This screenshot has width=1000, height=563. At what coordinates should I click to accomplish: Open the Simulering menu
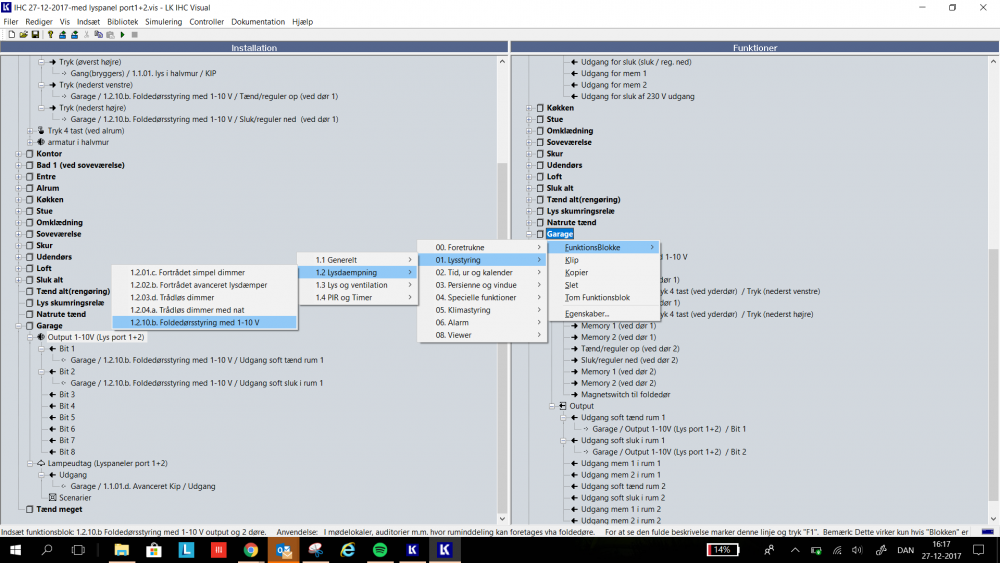point(163,21)
